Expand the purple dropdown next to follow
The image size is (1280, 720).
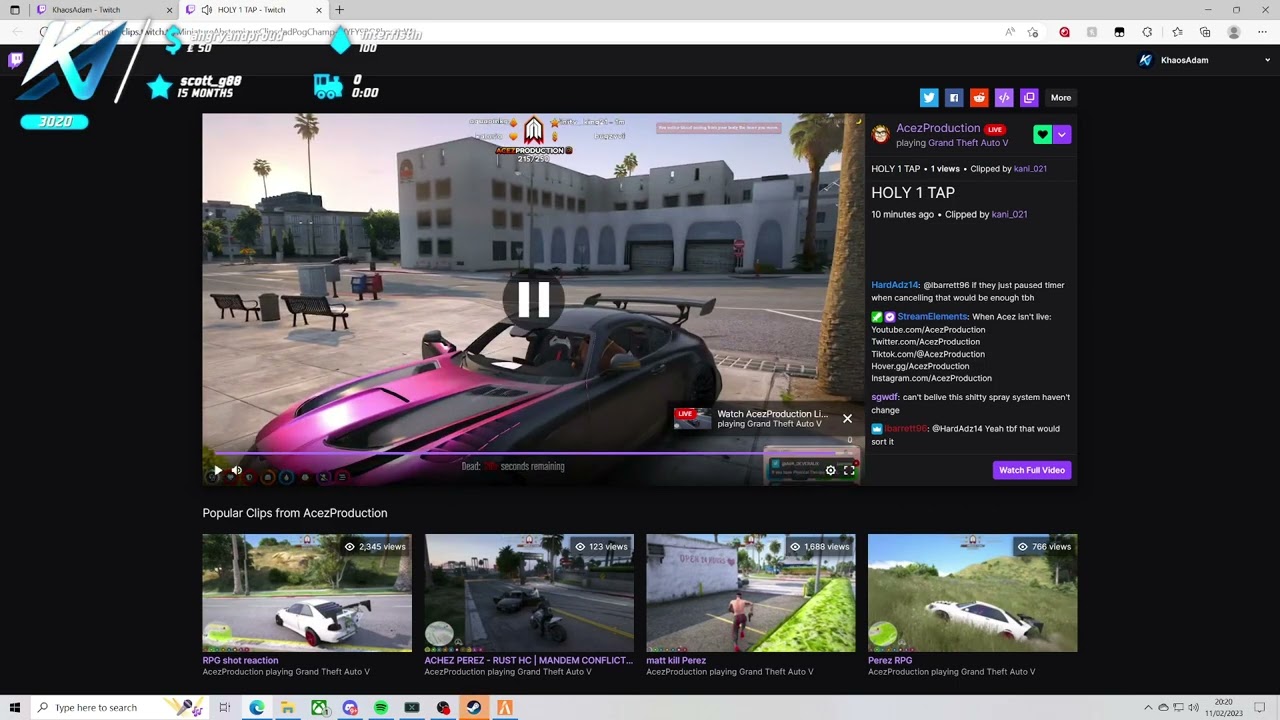(x=1062, y=135)
